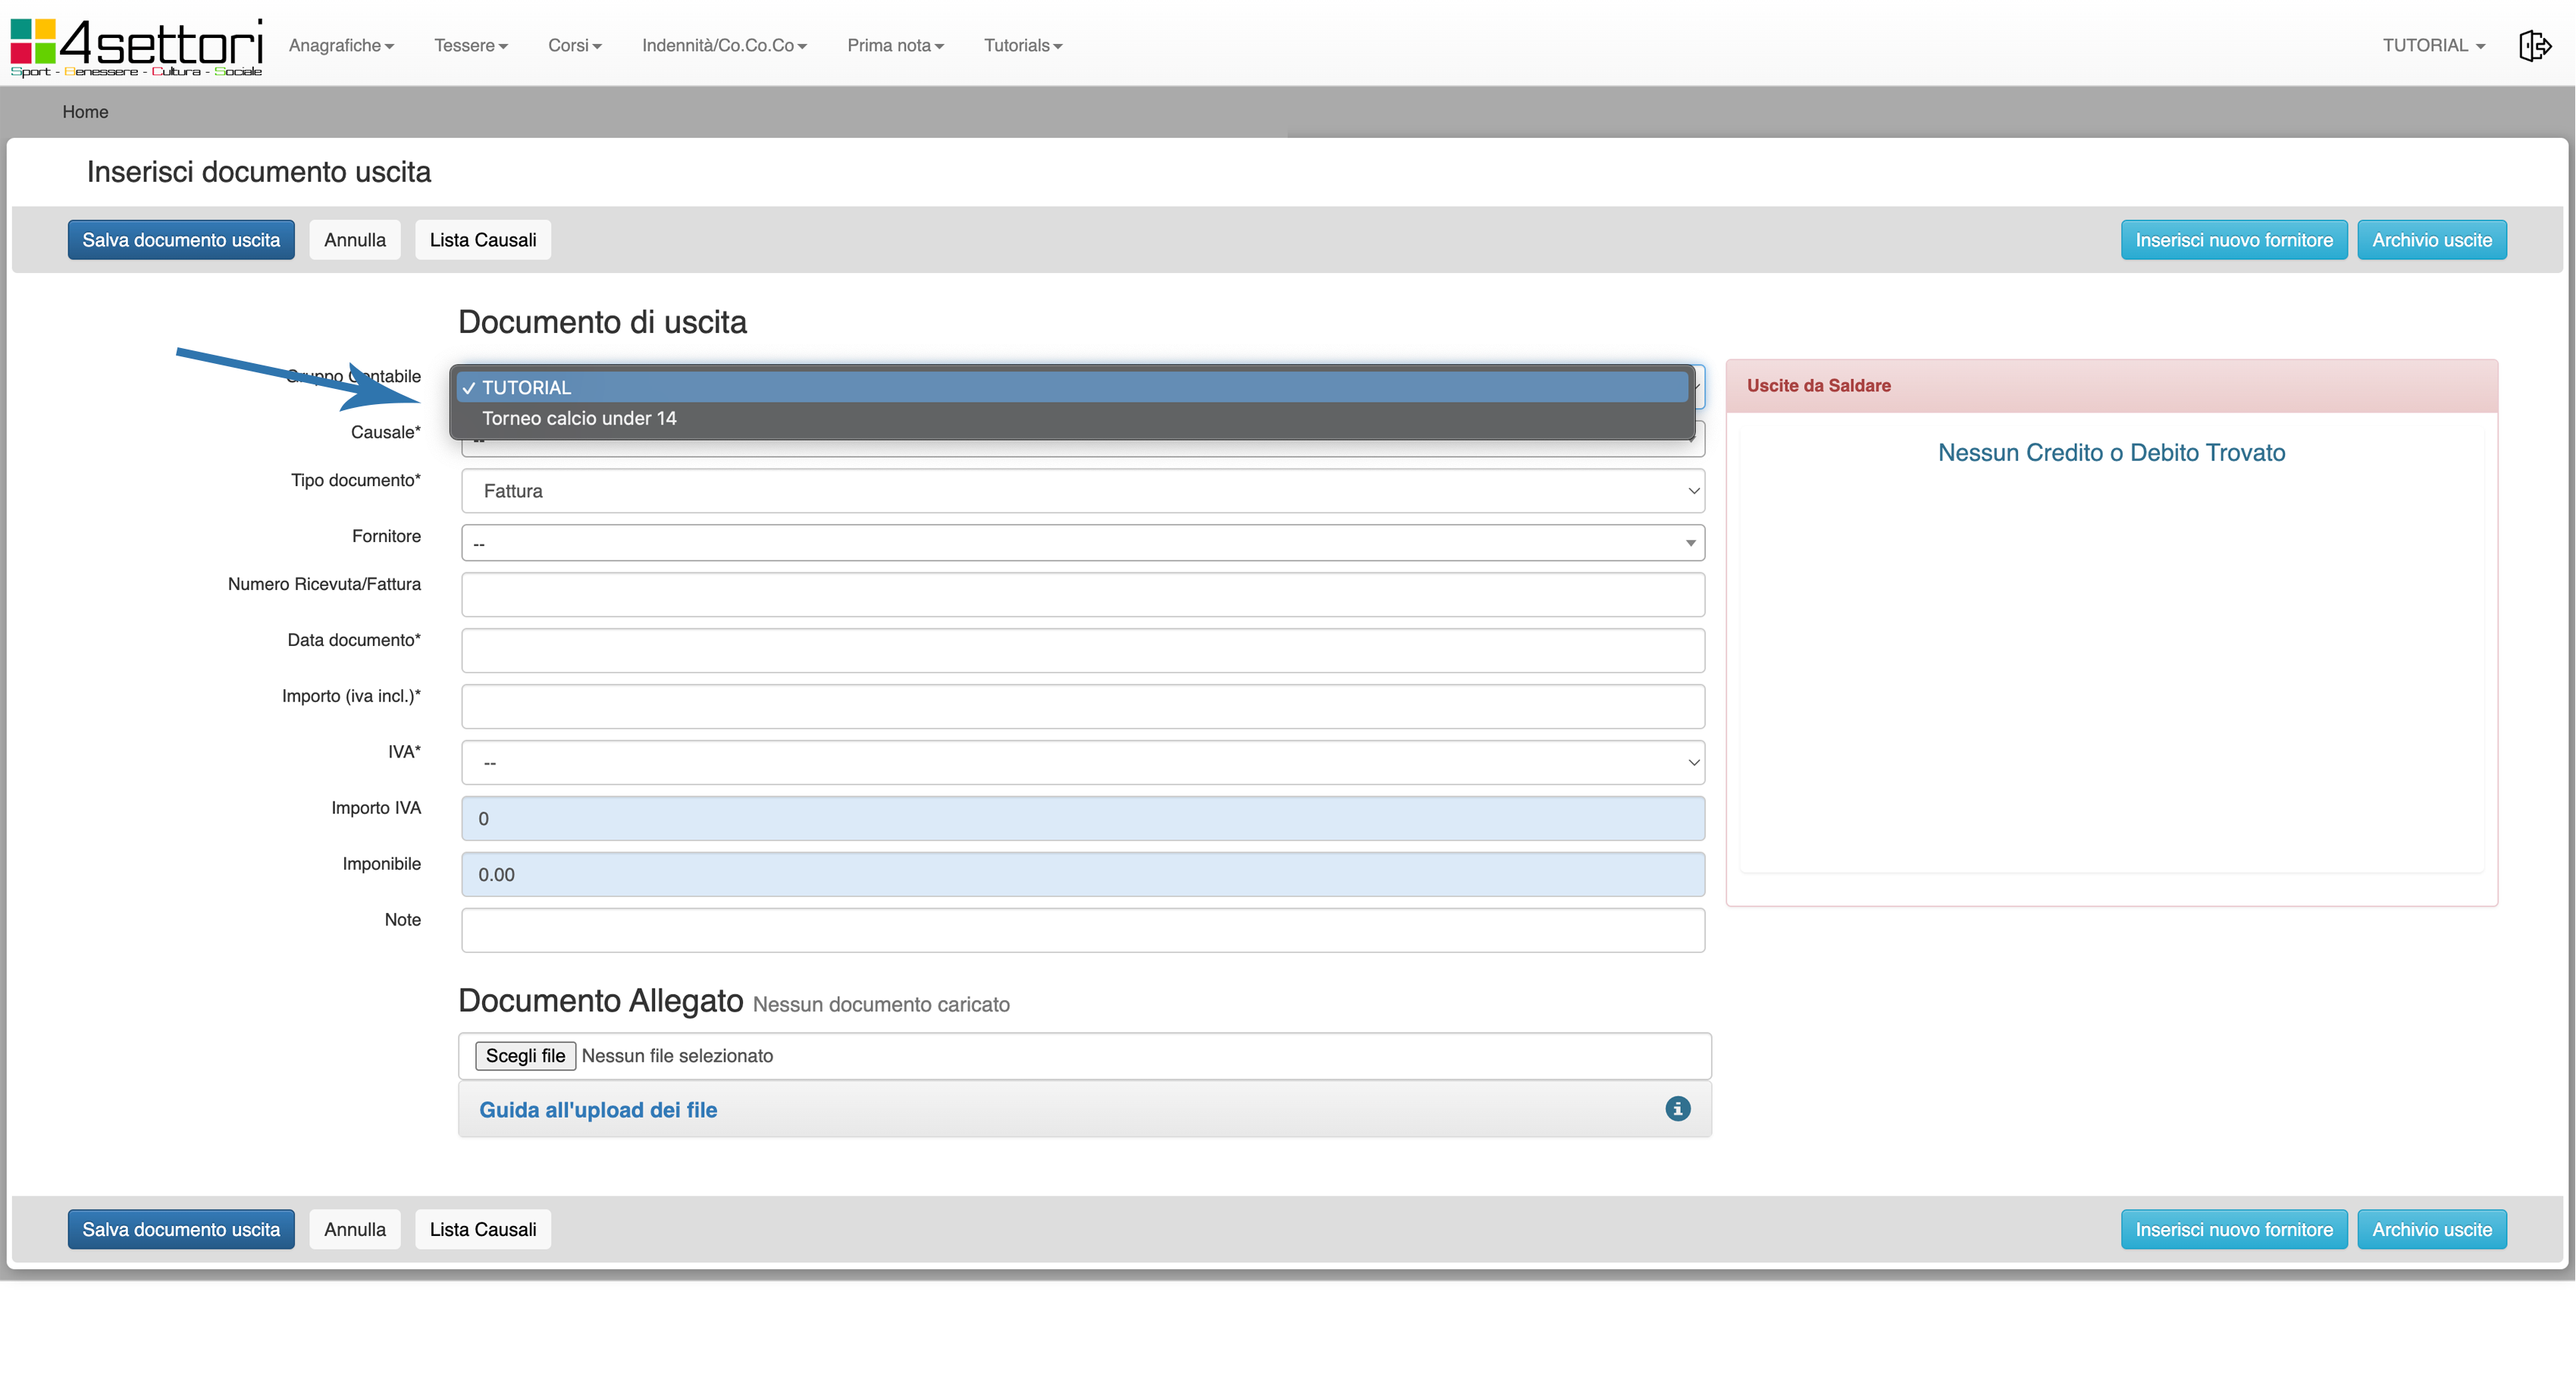2576x1383 pixels.
Task: Click the 4settori logo
Action: [137, 46]
